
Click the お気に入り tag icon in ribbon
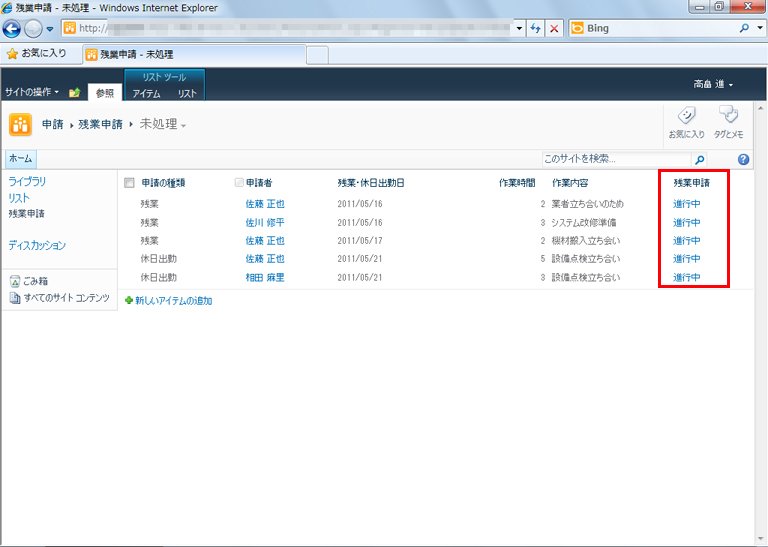686,122
